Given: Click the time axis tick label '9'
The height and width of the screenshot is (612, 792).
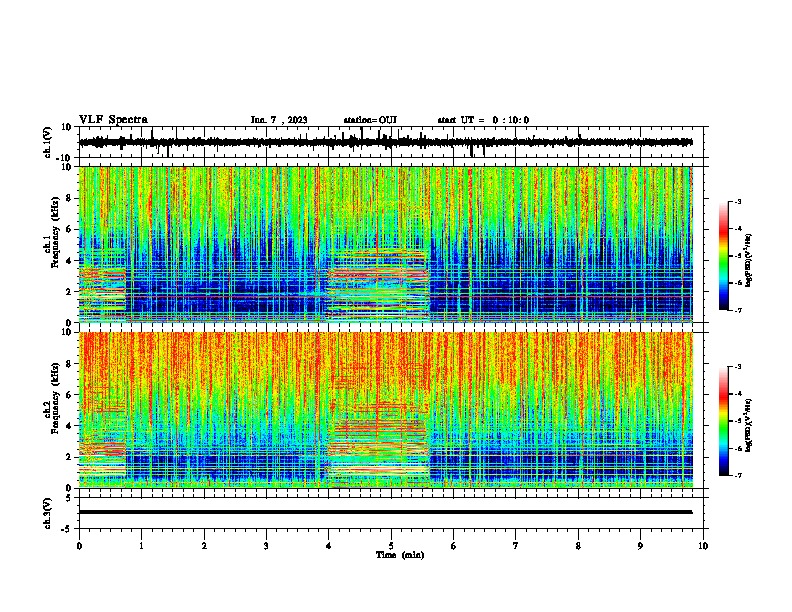Looking at the screenshot, I should coord(640,546).
